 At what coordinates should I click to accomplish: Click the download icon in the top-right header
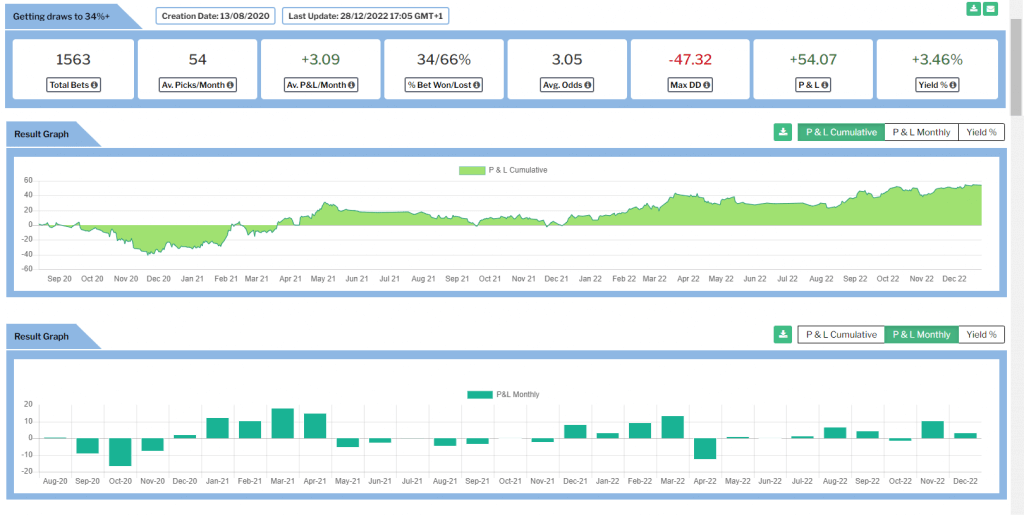tap(973, 9)
